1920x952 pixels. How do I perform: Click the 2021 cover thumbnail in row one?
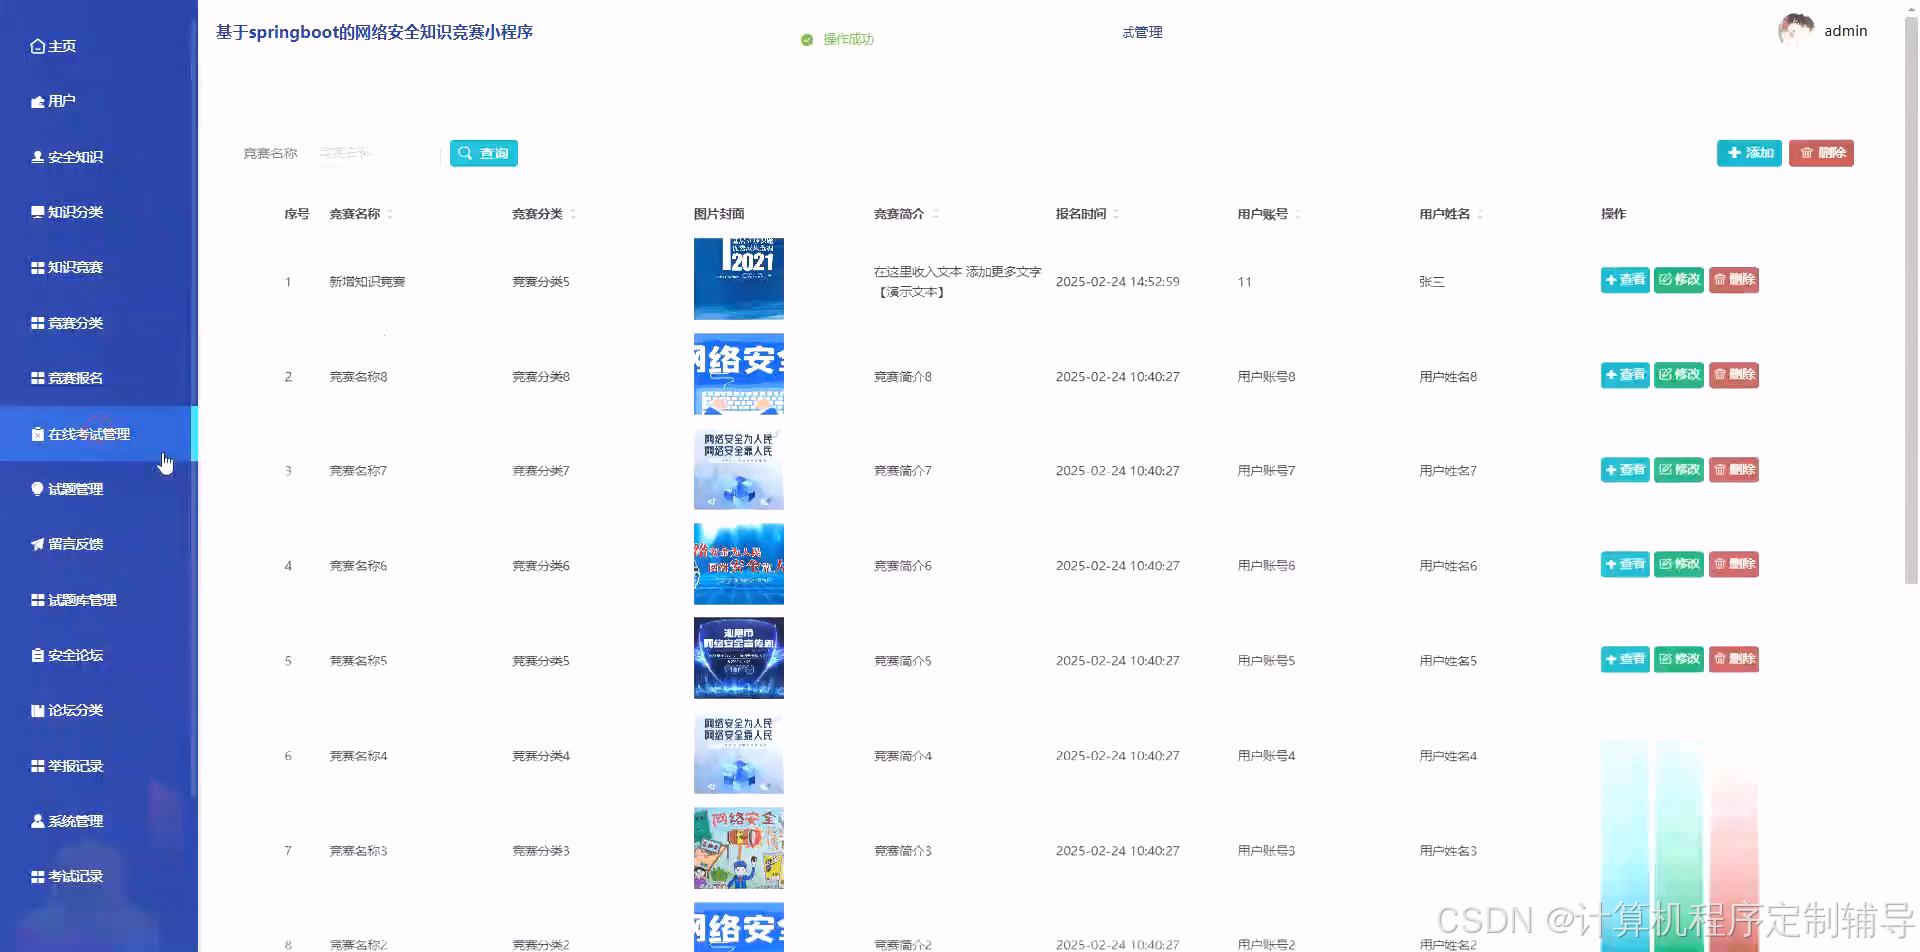point(738,279)
